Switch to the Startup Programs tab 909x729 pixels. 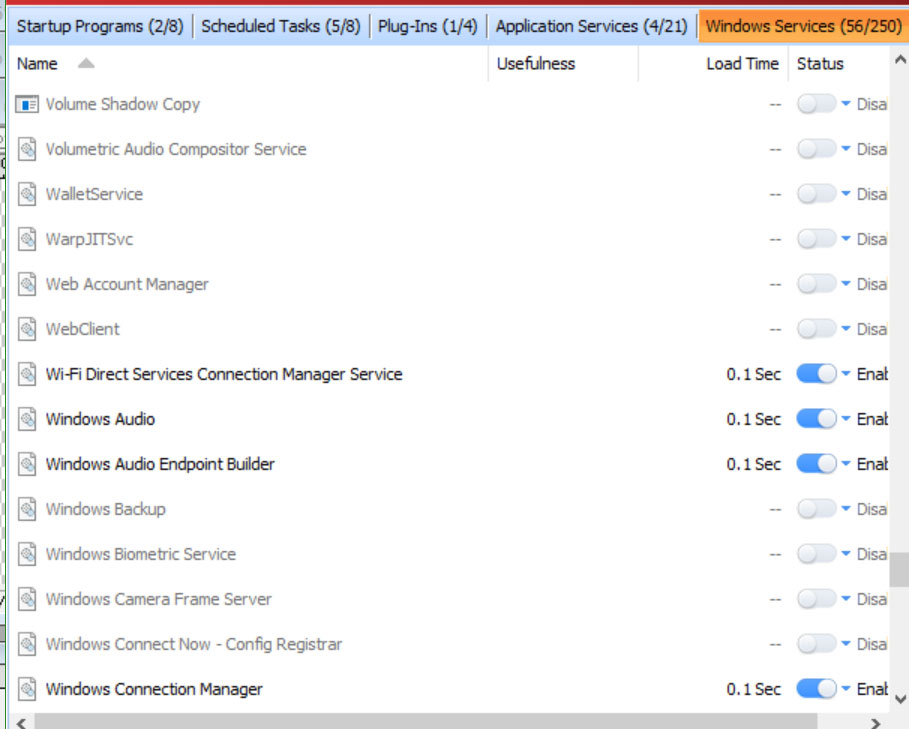(x=100, y=26)
